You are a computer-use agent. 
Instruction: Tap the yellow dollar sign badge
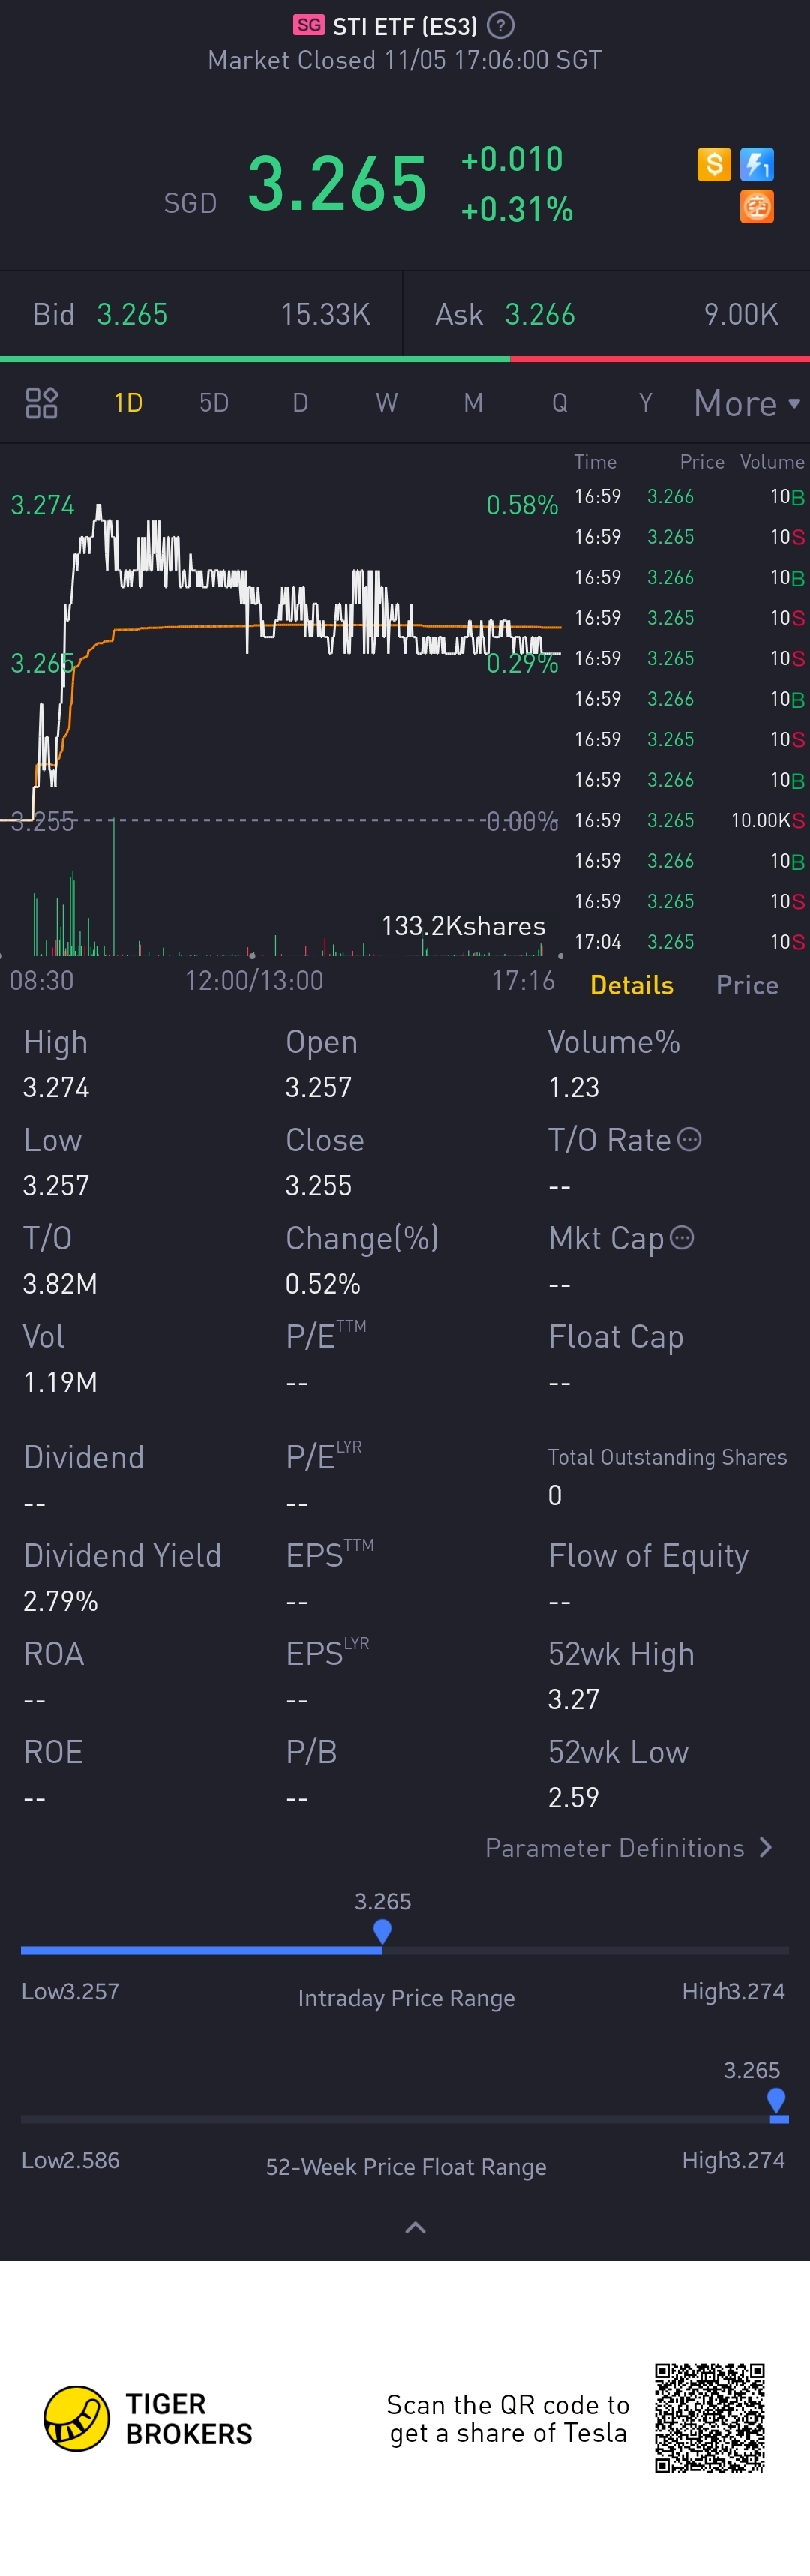pos(714,164)
